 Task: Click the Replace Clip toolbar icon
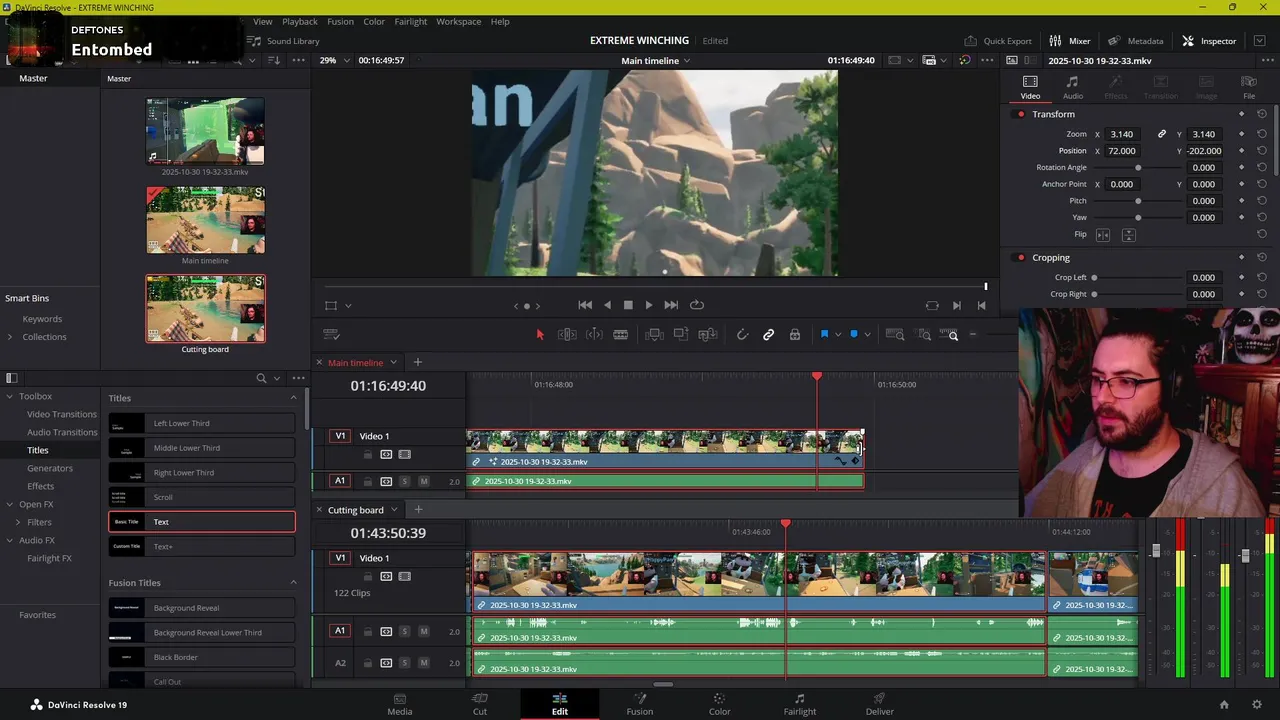707,335
